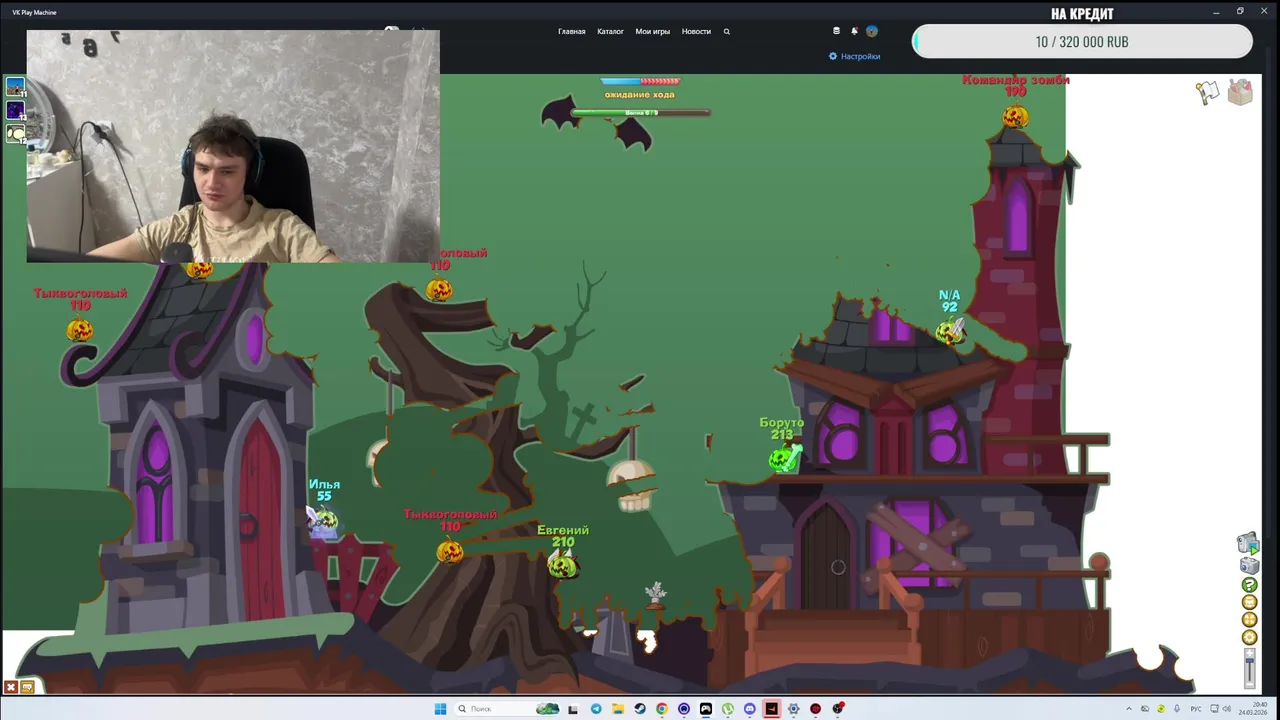Select the player avatar thumbnail numbered 11

[x=15, y=87]
